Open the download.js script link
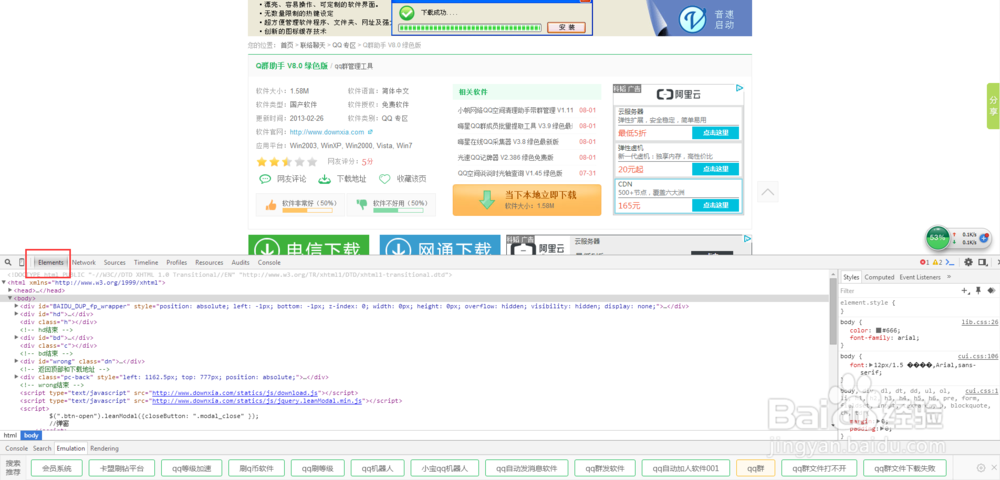The image size is (1000, 480). (x=235, y=393)
